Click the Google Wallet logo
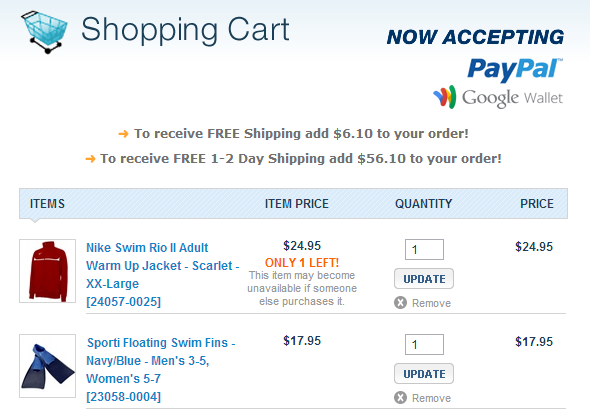This screenshot has height=416, width=590. point(498,97)
